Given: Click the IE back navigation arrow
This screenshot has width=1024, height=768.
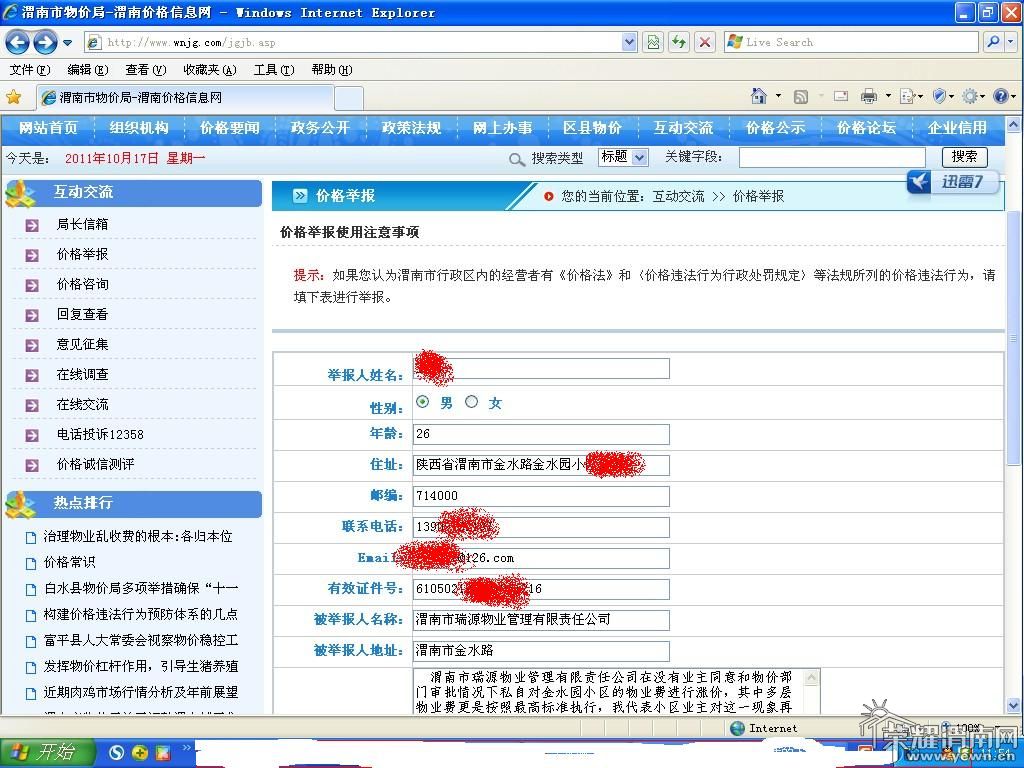Looking at the screenshot, I should click(18, 42).
